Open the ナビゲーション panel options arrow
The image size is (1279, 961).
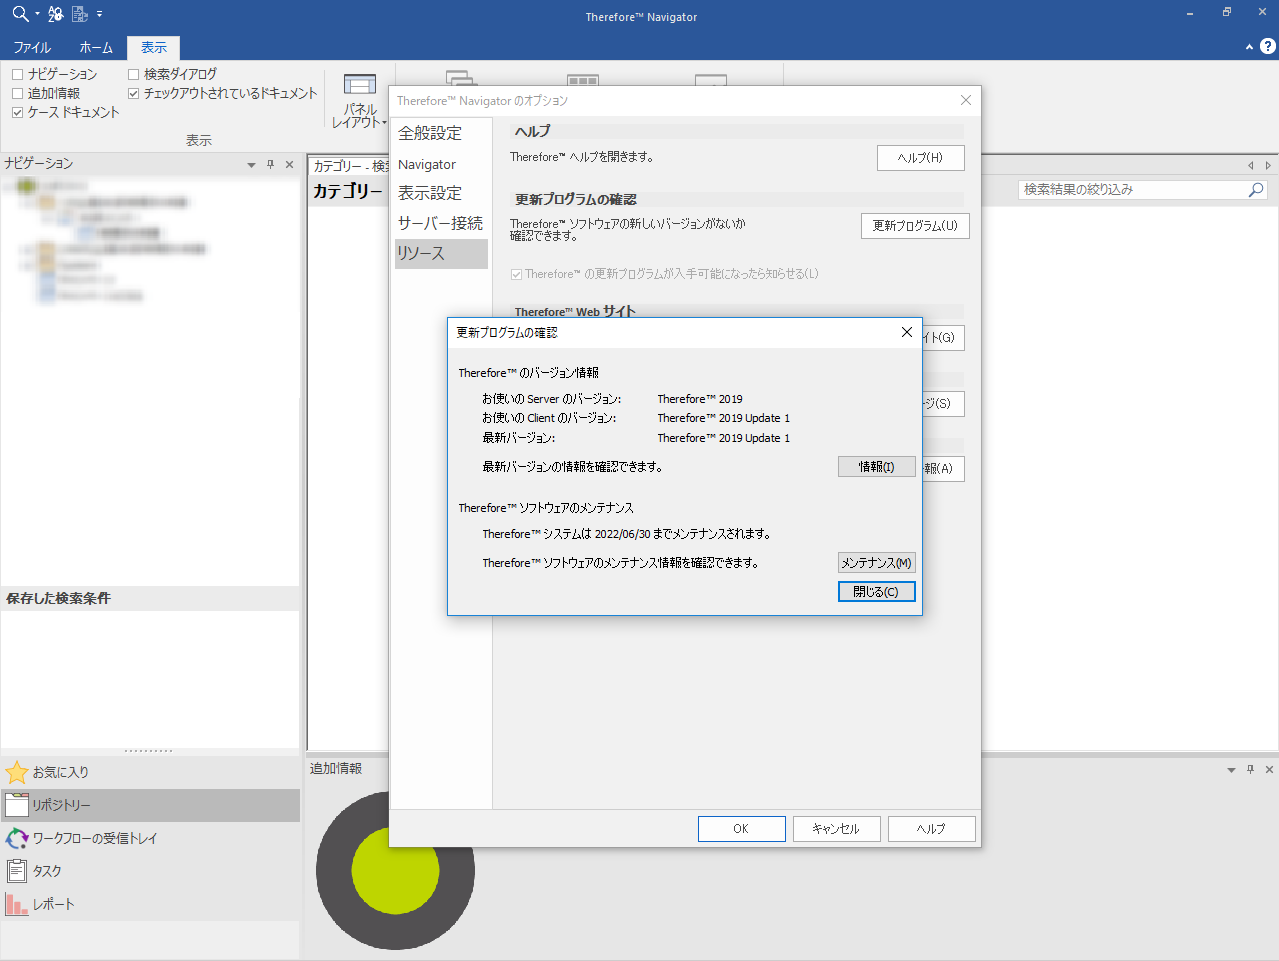[x=251, y=165]
